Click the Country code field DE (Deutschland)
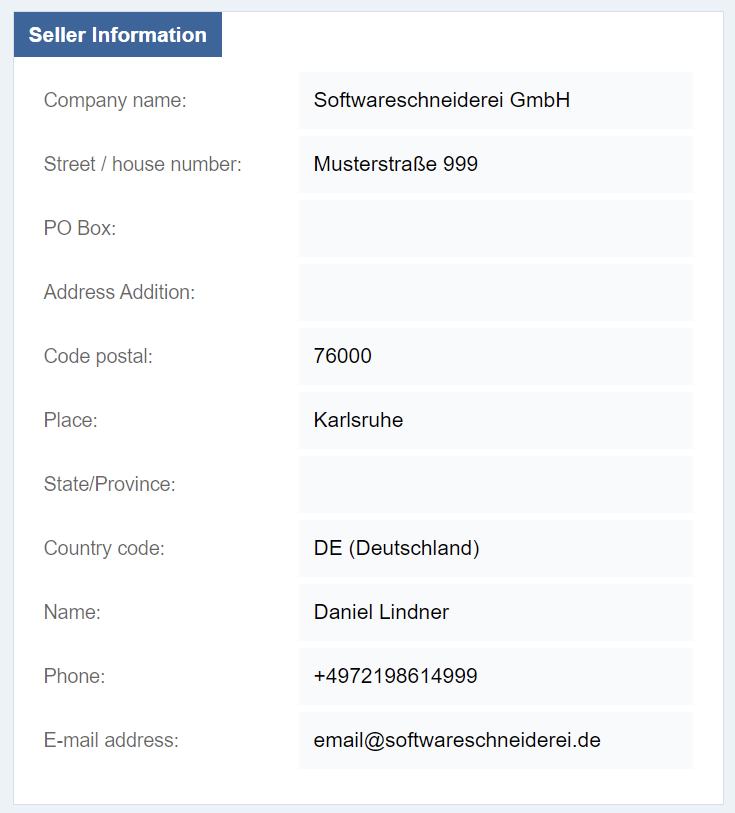This screenshot has width=735, height=813. tap(495, 548)
